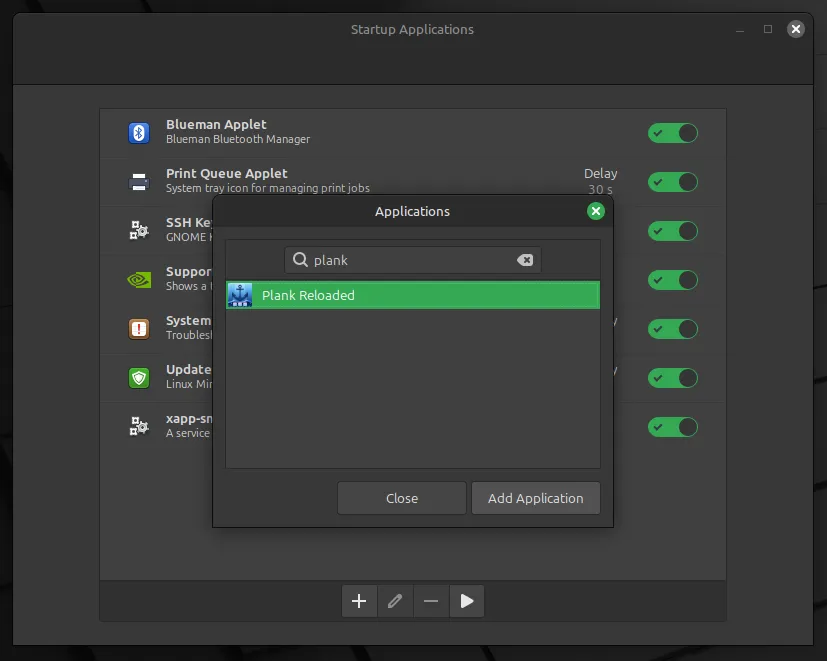Click the Add Application button

536,498
